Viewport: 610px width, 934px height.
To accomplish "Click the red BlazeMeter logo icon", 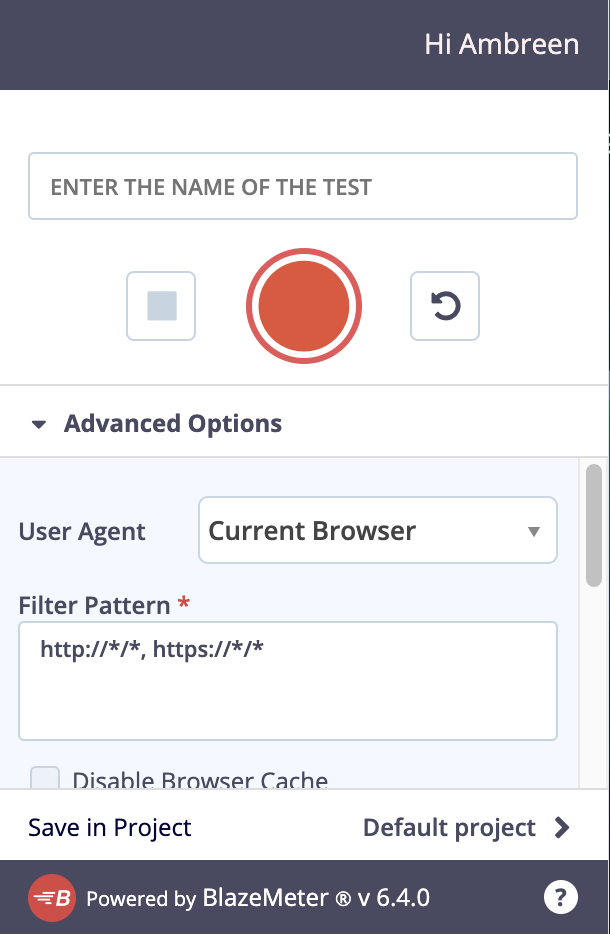I will click(x=52, y=898).
